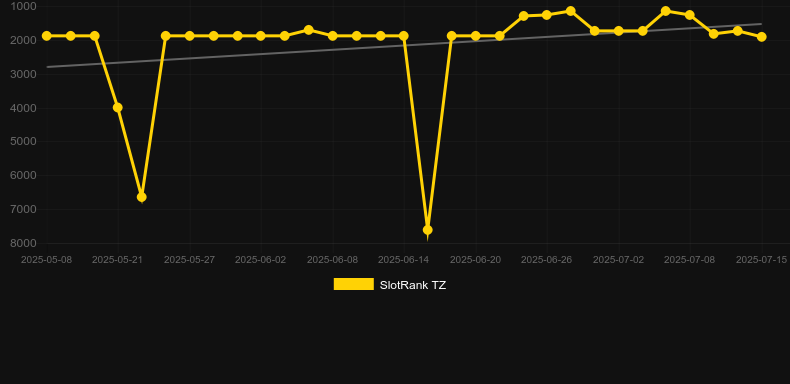Image resolution: width=790 pixels, height=384 pixels.
Task: Click the 6000 y-axis label
Action: point(23,175)
